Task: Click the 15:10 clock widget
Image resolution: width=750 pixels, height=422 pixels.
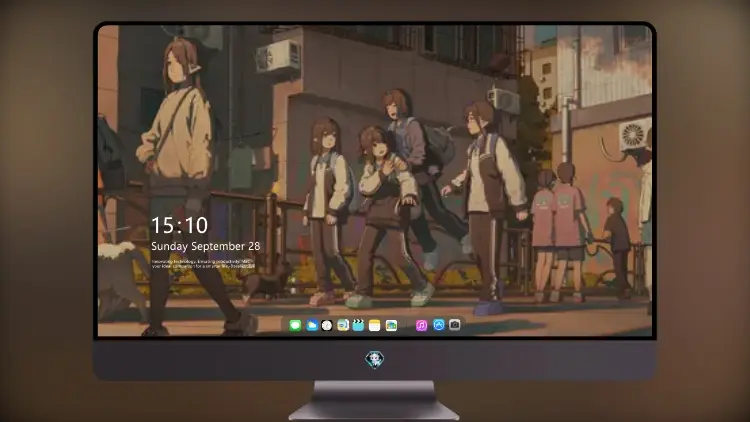Action: [179, 225]
